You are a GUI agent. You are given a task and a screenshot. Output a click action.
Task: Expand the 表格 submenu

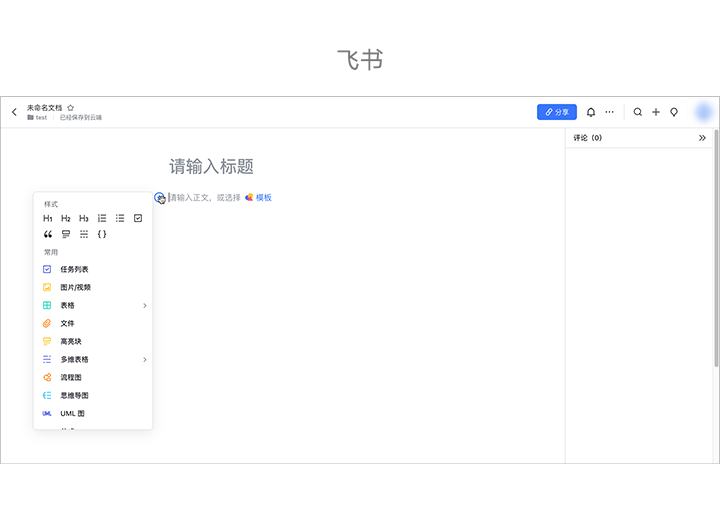tap(93, 305)
